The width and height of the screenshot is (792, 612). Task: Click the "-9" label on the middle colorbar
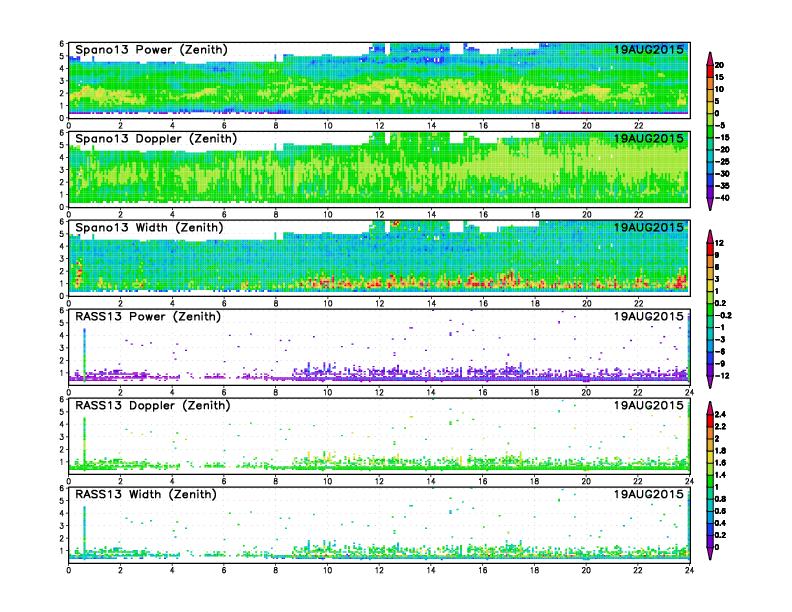click(720, 364)
